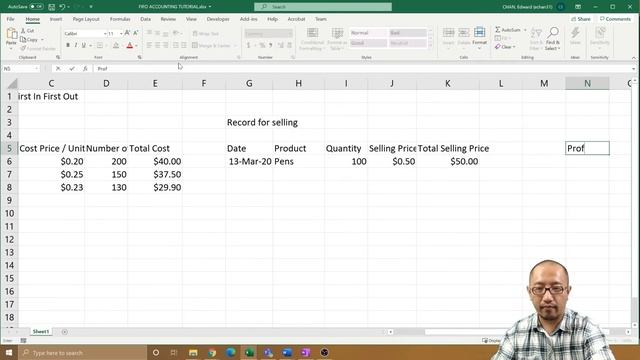This screenshot has width=640, height=360.
Task: Click the Name Box showing N5
Action: [x=20, y=69]
